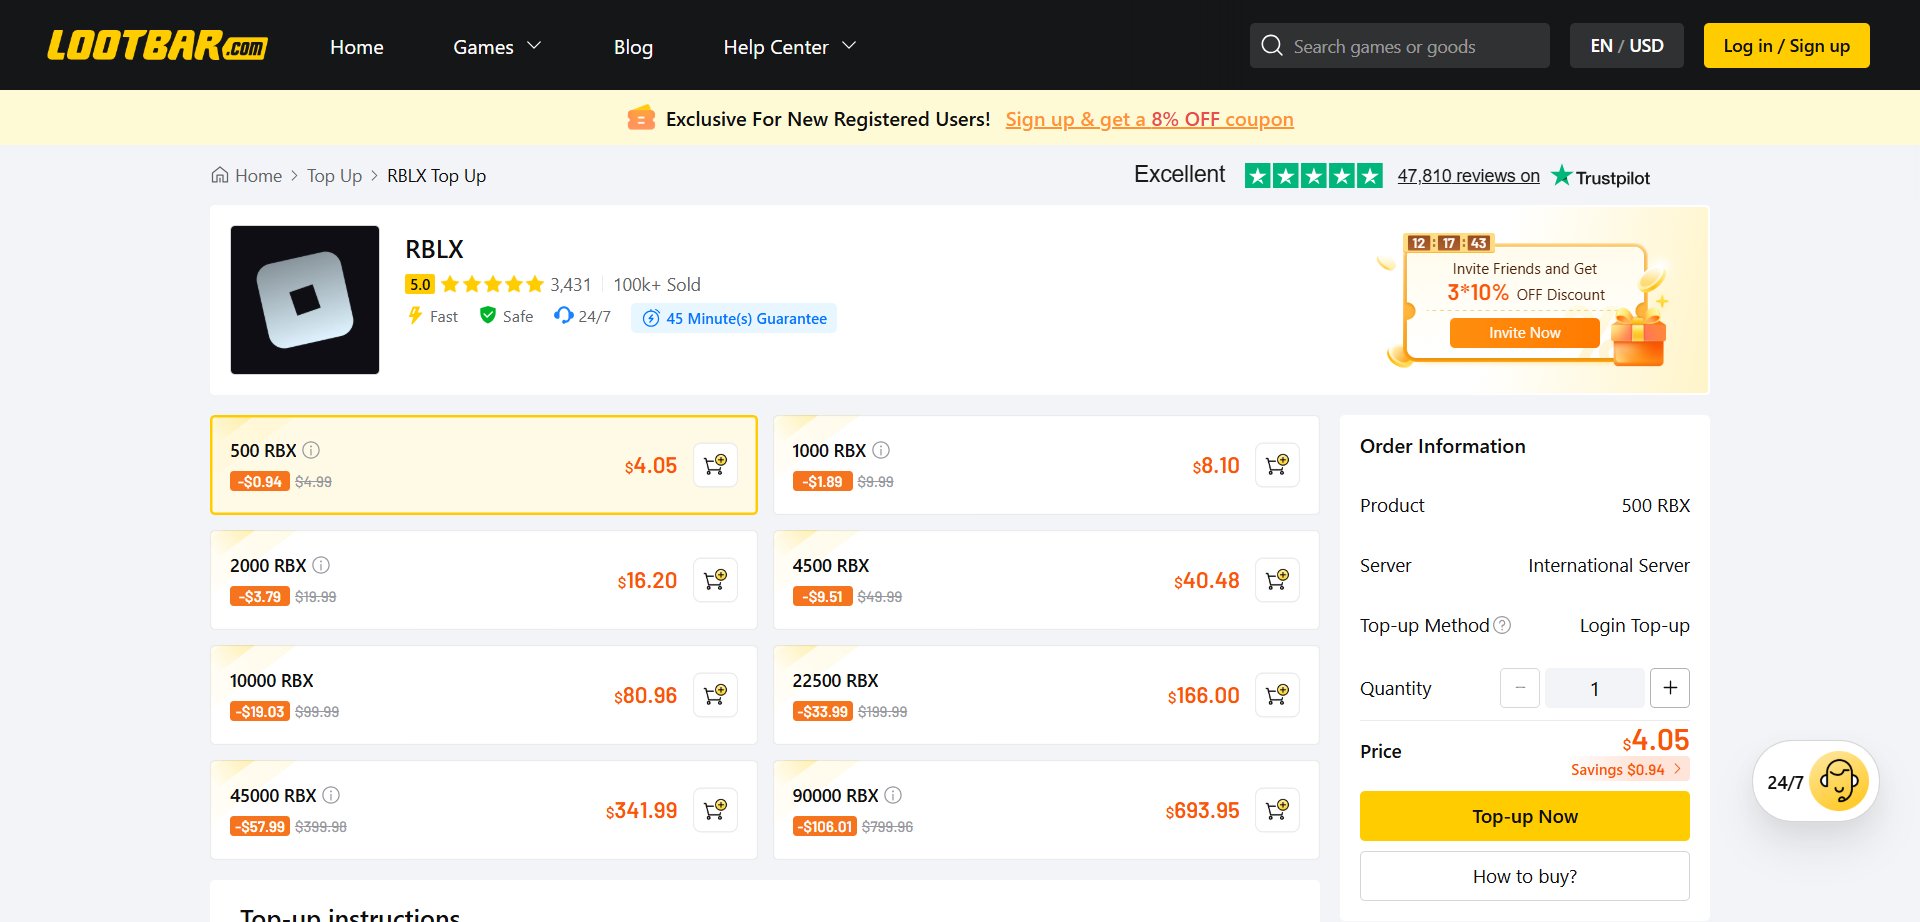Click the International Server value
This screenshot has width=1920, height=922.
point(1609,565)
